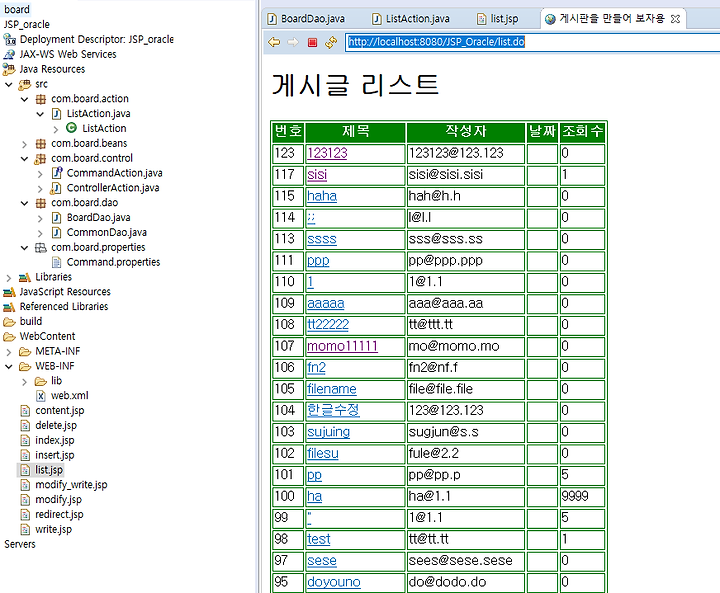Click the WebContent folder icon

click(9, 337)
